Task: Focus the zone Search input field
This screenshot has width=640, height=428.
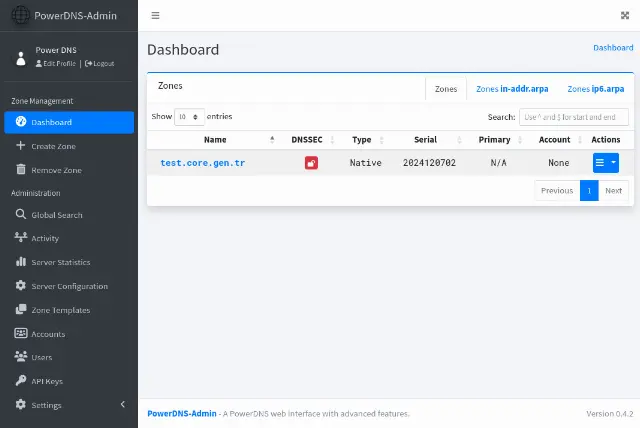Action: pyautogui.click(x=573, y=117)
